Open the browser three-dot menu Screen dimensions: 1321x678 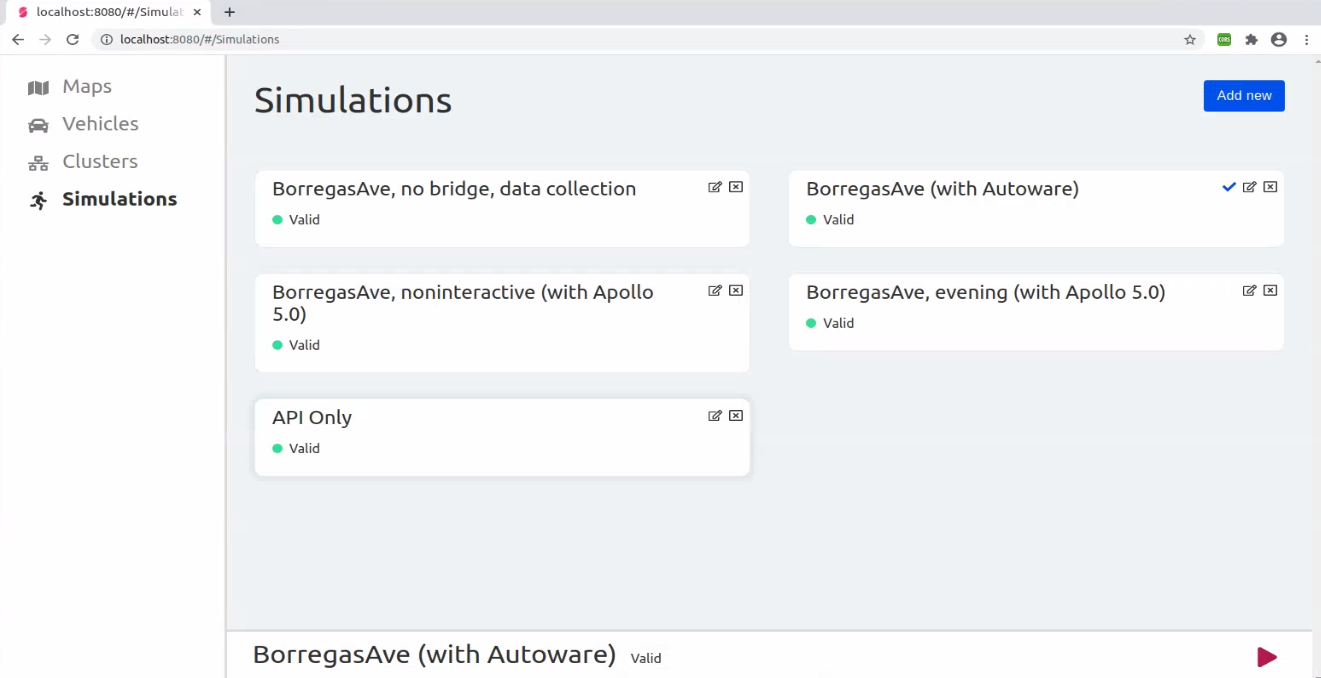[1306, 40]
